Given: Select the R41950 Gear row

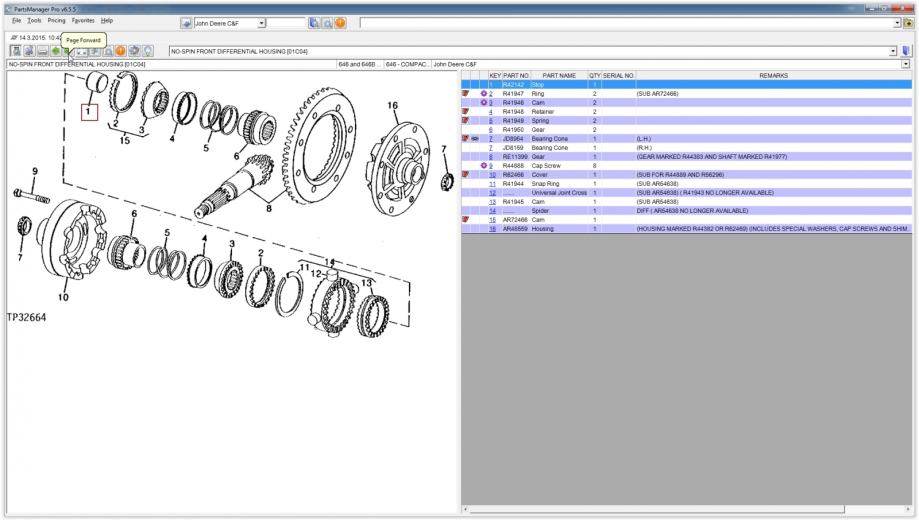Looking at the screenshot, I should pyautogui.click(x=686, y=130).
